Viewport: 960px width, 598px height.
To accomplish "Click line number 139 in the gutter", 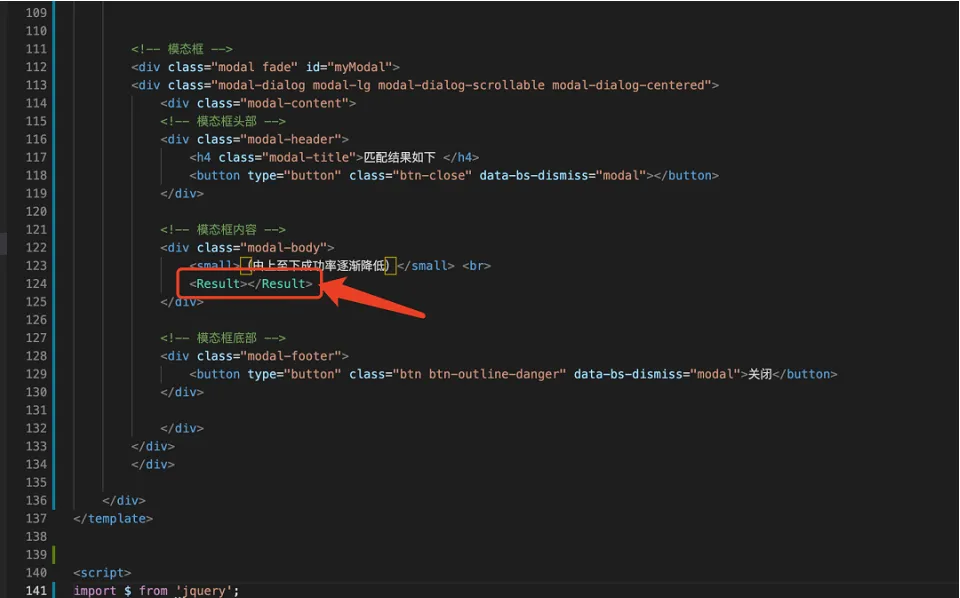I will tap(36, 555).
